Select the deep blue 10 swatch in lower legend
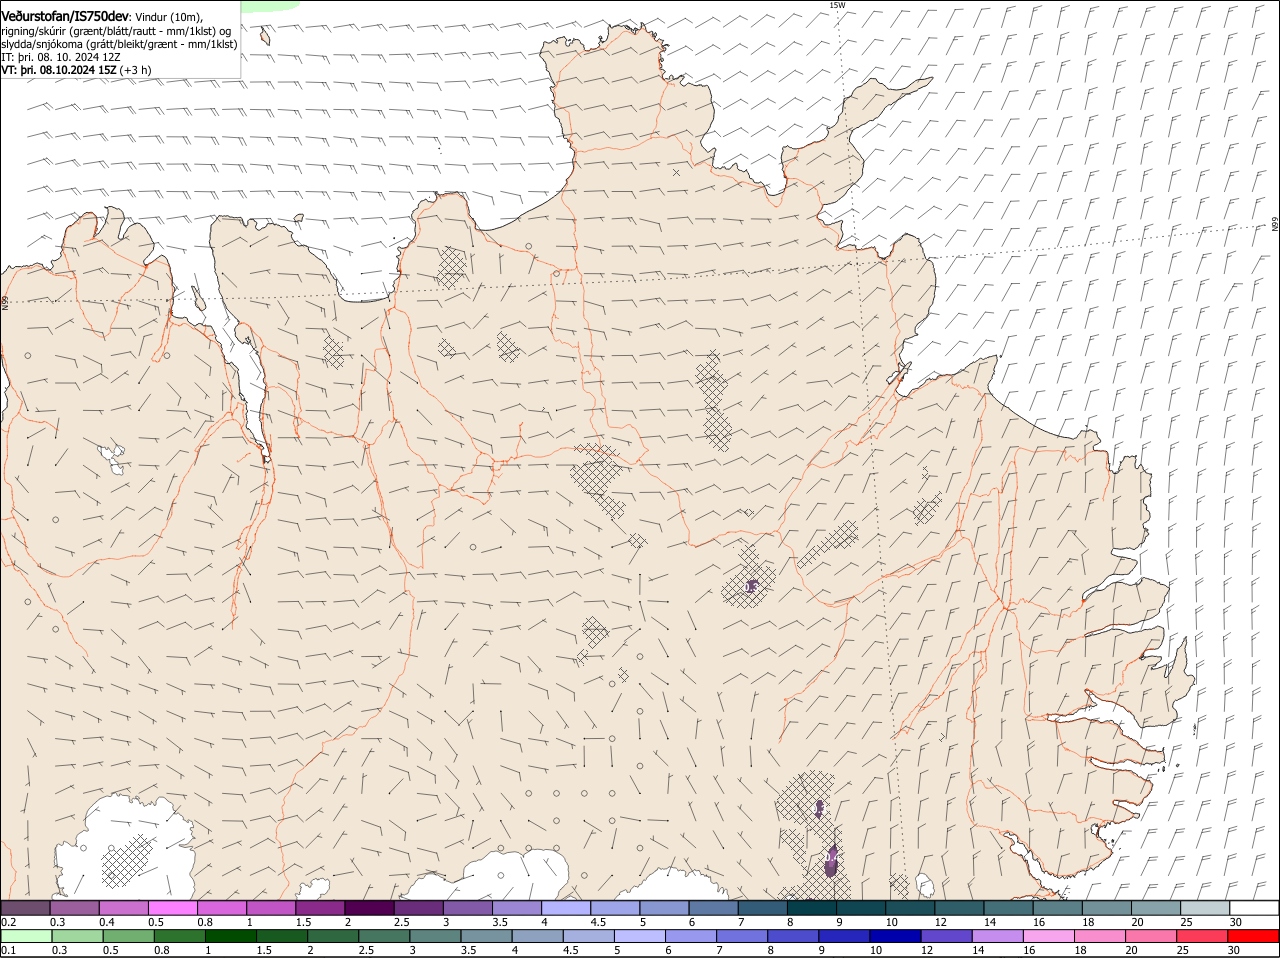This screenshot has width=1280, height=958. pos(895,936)
